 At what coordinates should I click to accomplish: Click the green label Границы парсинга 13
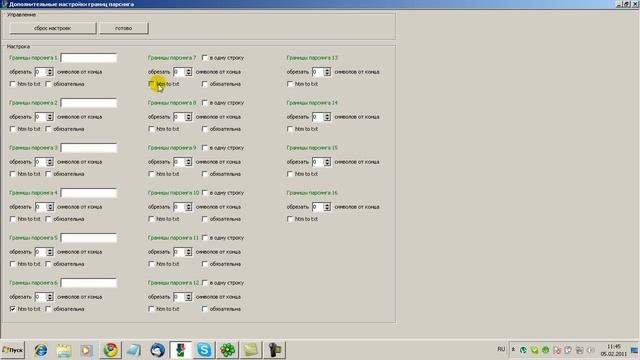pyautogui.click(x=312, y=58)
